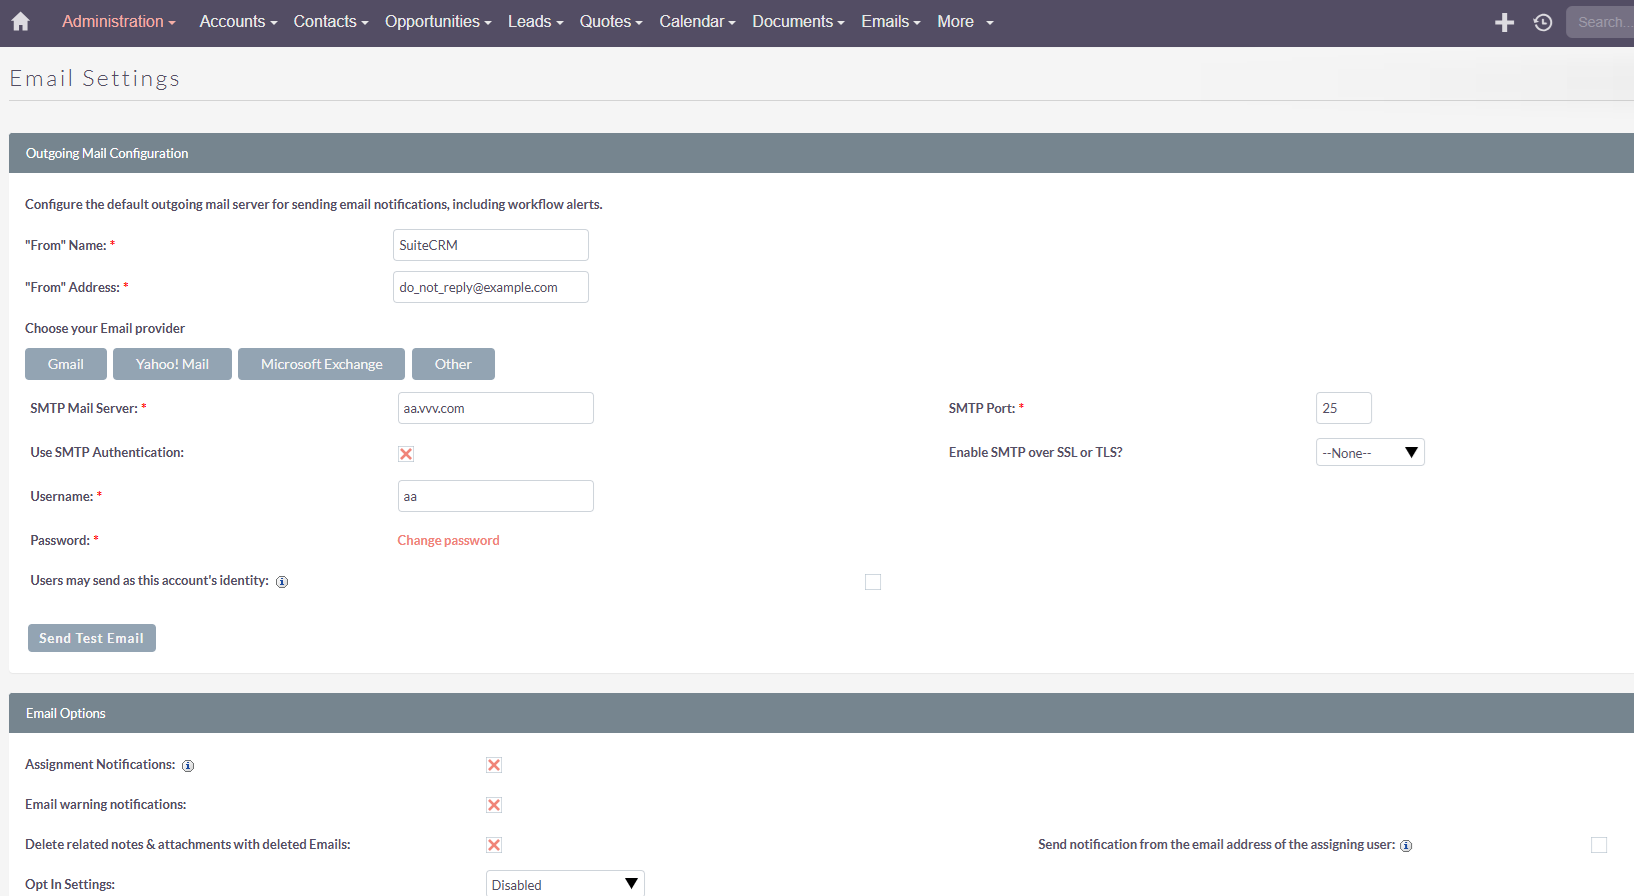Image resolution: width=1634 pixels, height=896 pixels.
Task: Open the SMTP over SSL or TLS dropdown
Action: pos(1369,453)
